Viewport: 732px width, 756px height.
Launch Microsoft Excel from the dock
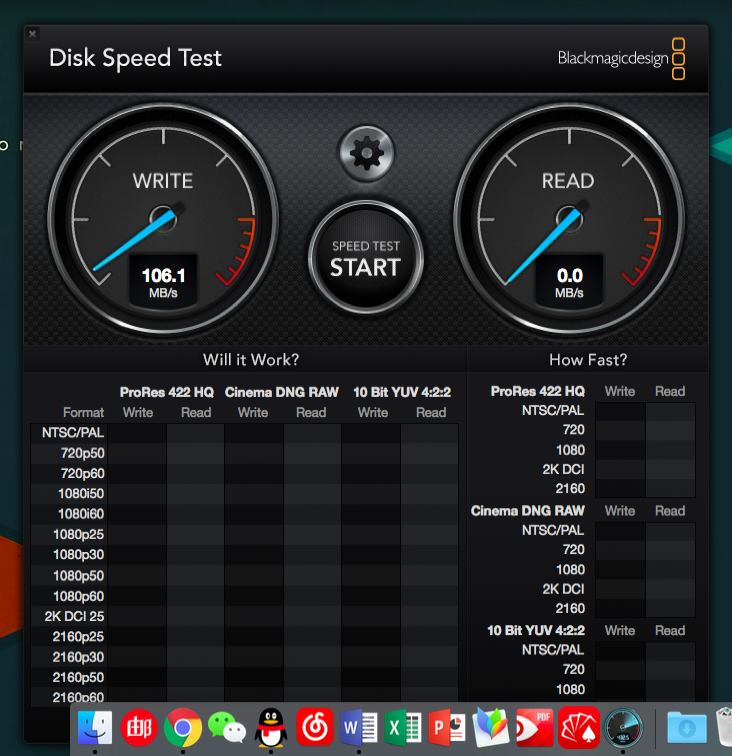[x=403, y=728]
